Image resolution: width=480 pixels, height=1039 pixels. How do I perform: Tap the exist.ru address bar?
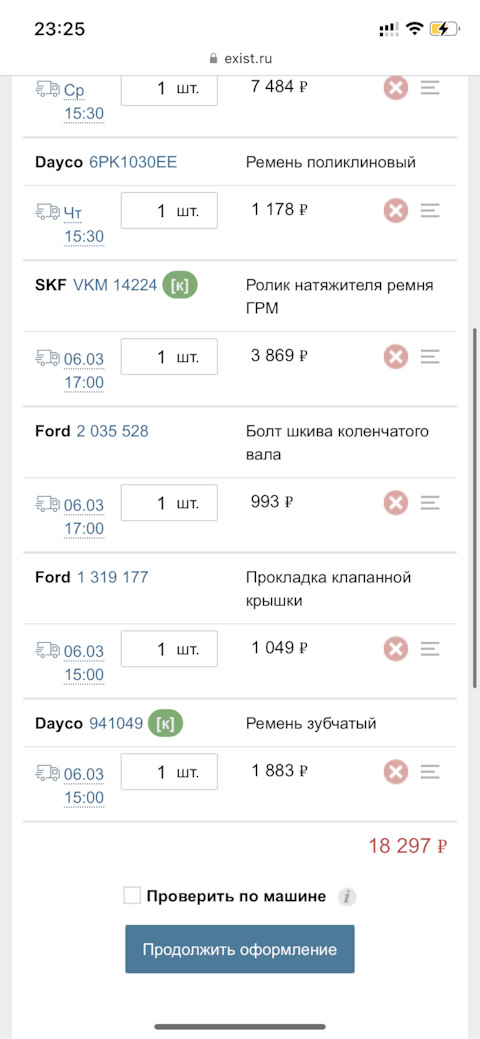click(240, 58)
